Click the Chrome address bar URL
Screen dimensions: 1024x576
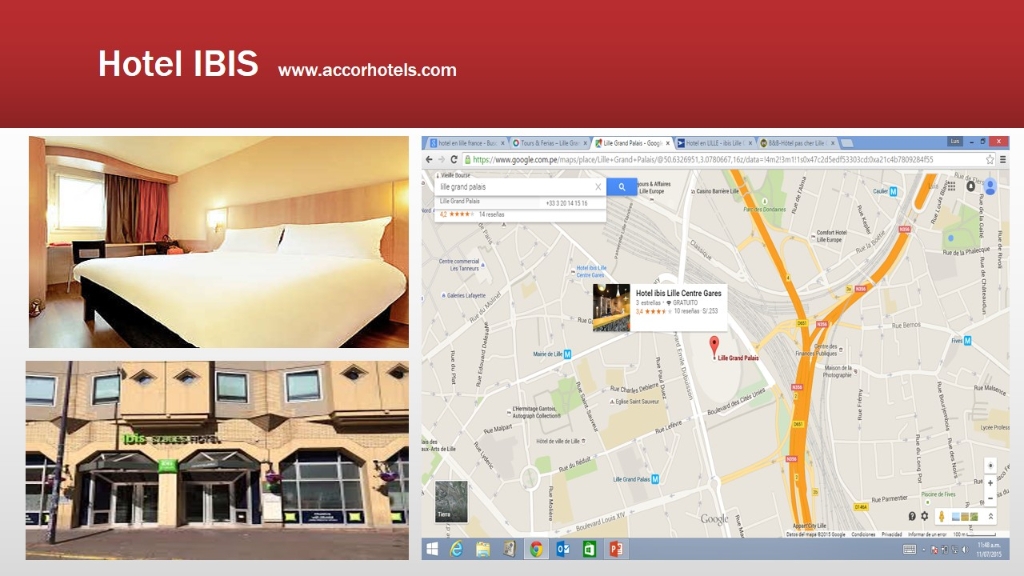click(703, 159)
